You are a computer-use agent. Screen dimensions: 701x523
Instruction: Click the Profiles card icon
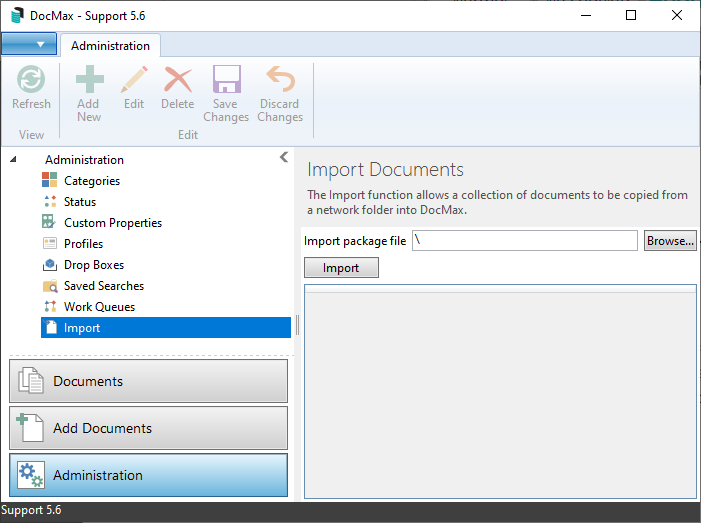(50, 243)
